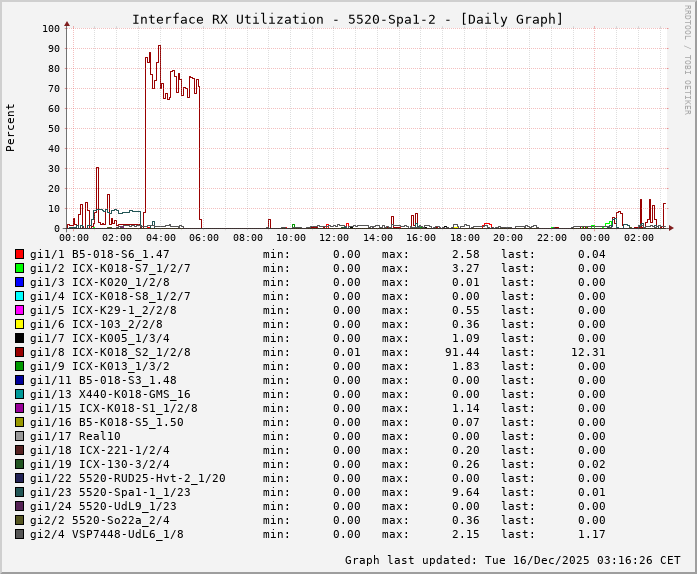Select the cyan swatch for gi1/4 ICX-K018-S8_1/2/7
Viewport: 697px width, 574px height.
19,296
